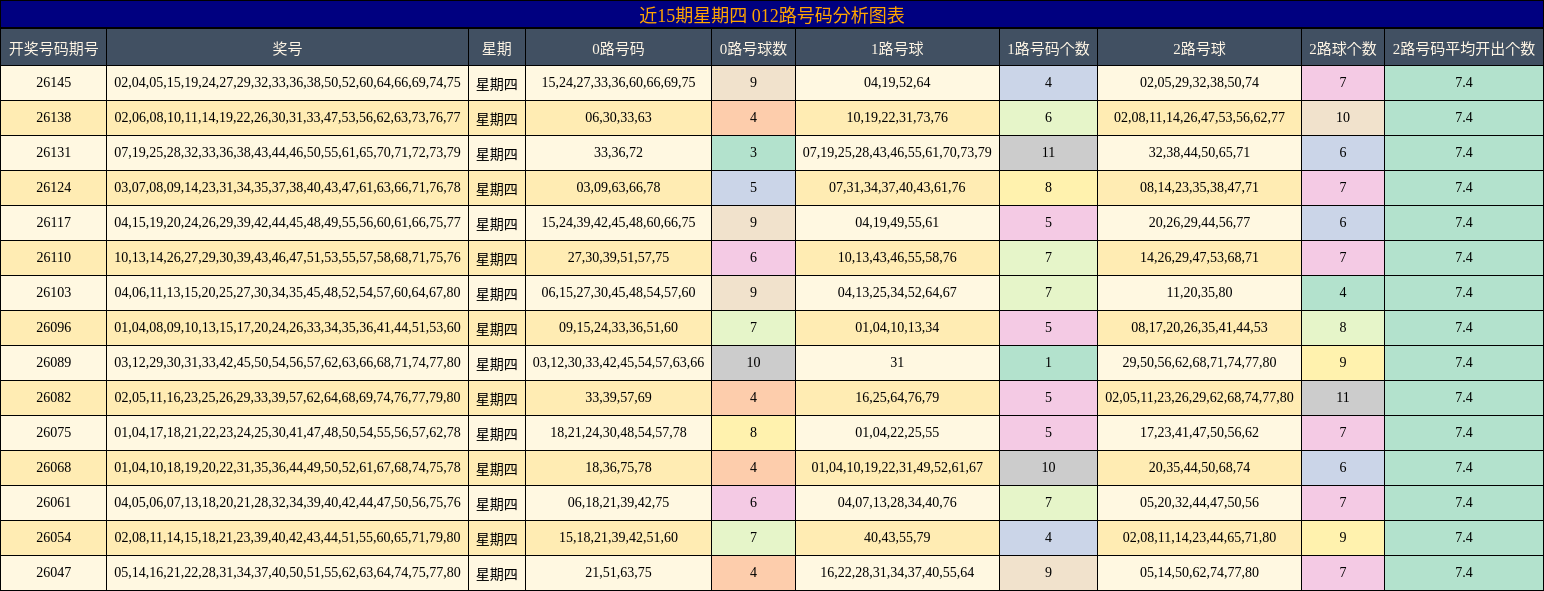
Task: Click period number 26082
Action: click(x=54, y=398)
